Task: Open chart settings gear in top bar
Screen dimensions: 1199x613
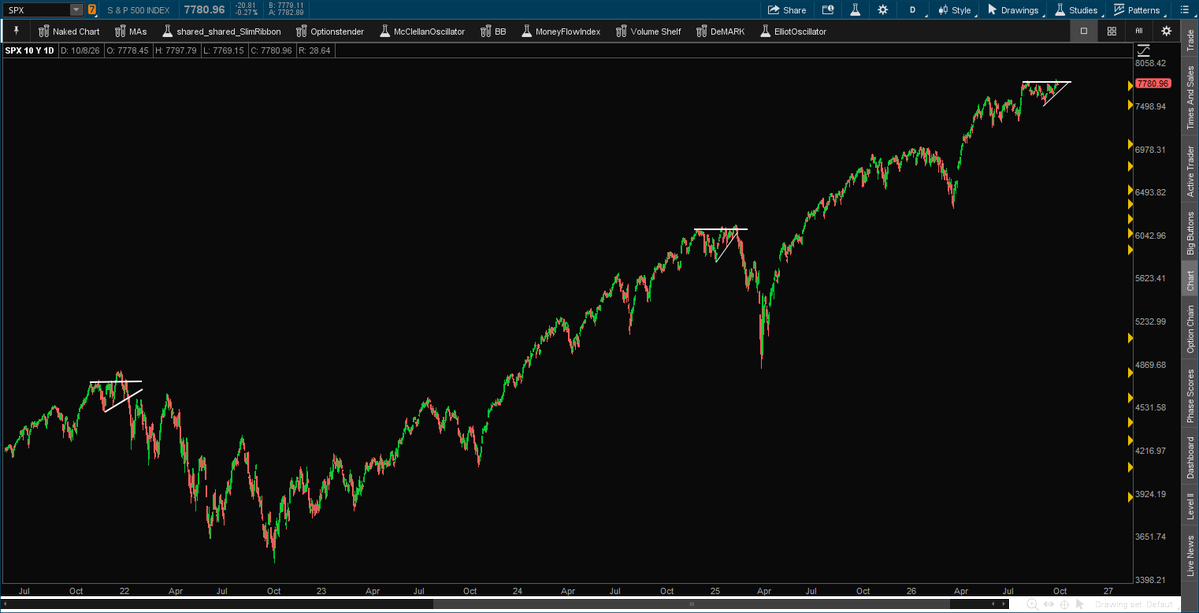Action: [x=882, y=10]
